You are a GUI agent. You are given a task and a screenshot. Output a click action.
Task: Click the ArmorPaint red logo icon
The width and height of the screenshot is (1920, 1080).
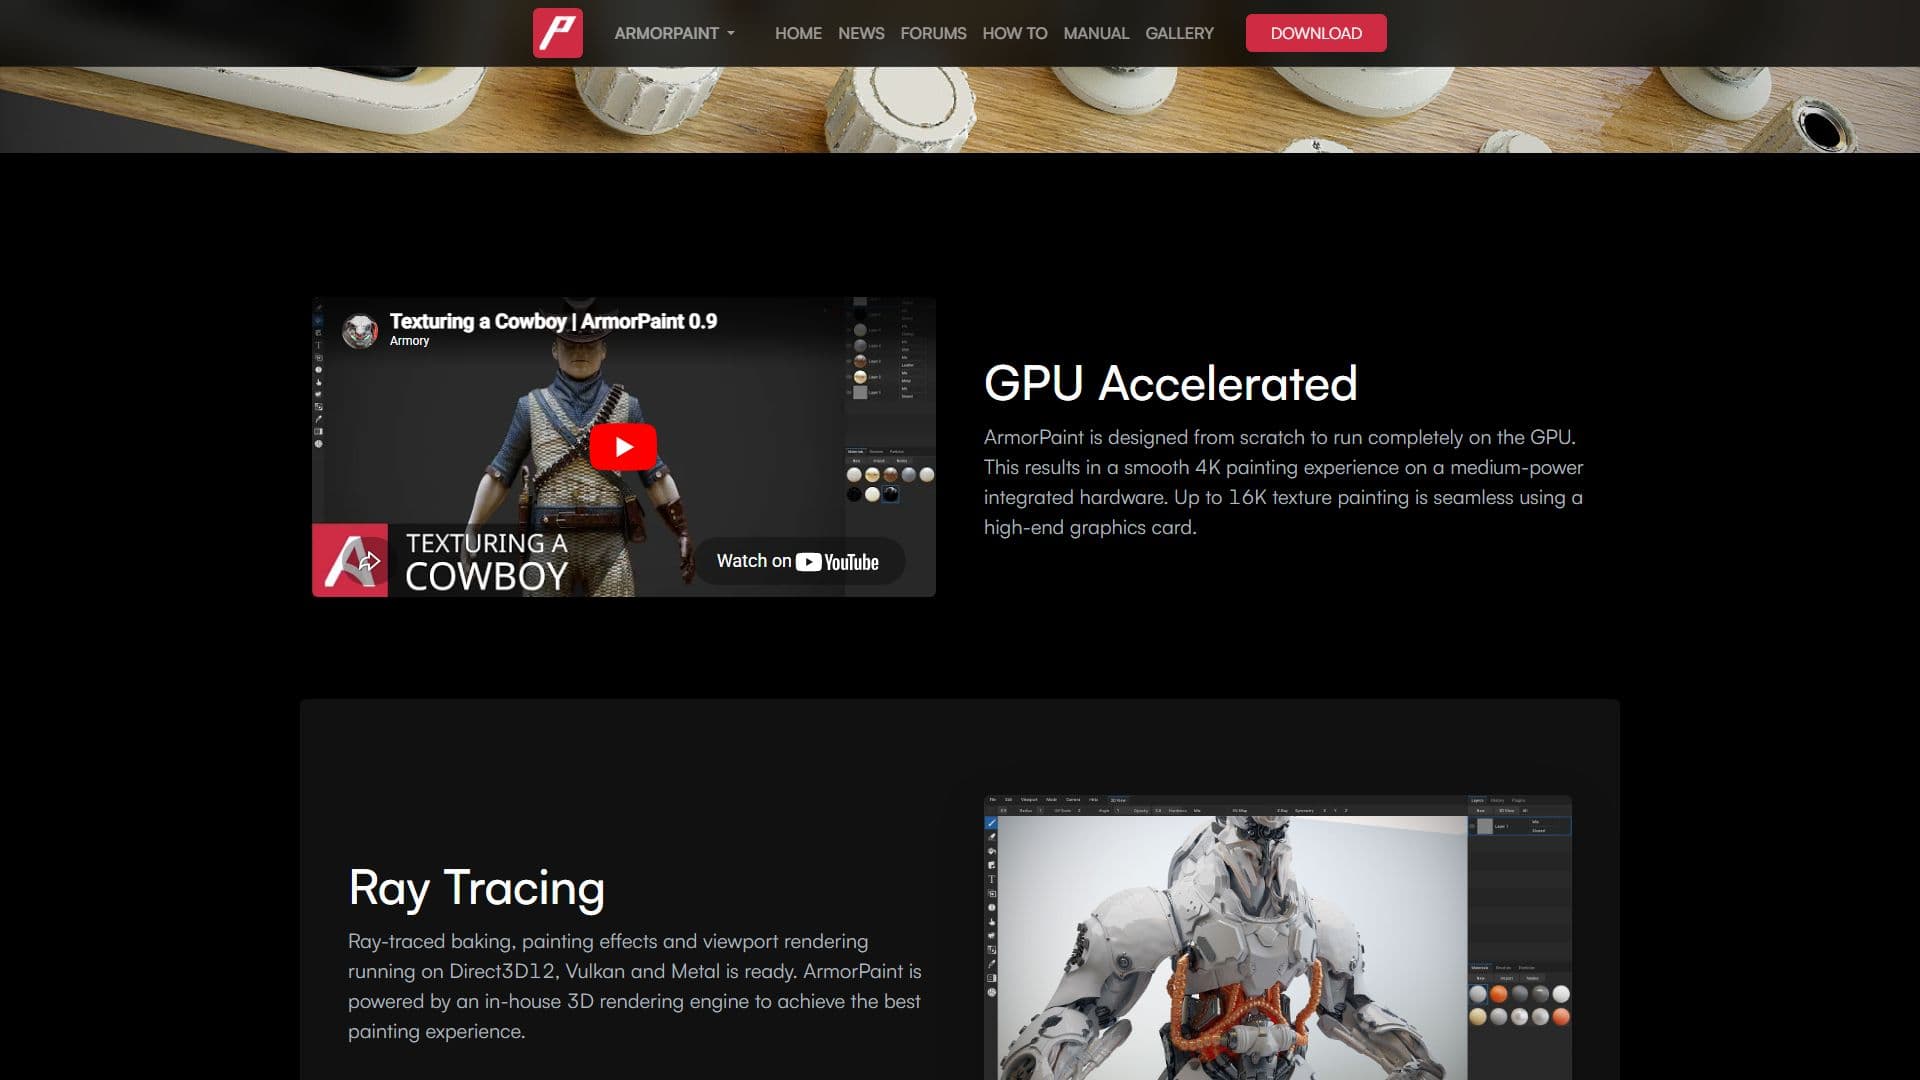557,33
